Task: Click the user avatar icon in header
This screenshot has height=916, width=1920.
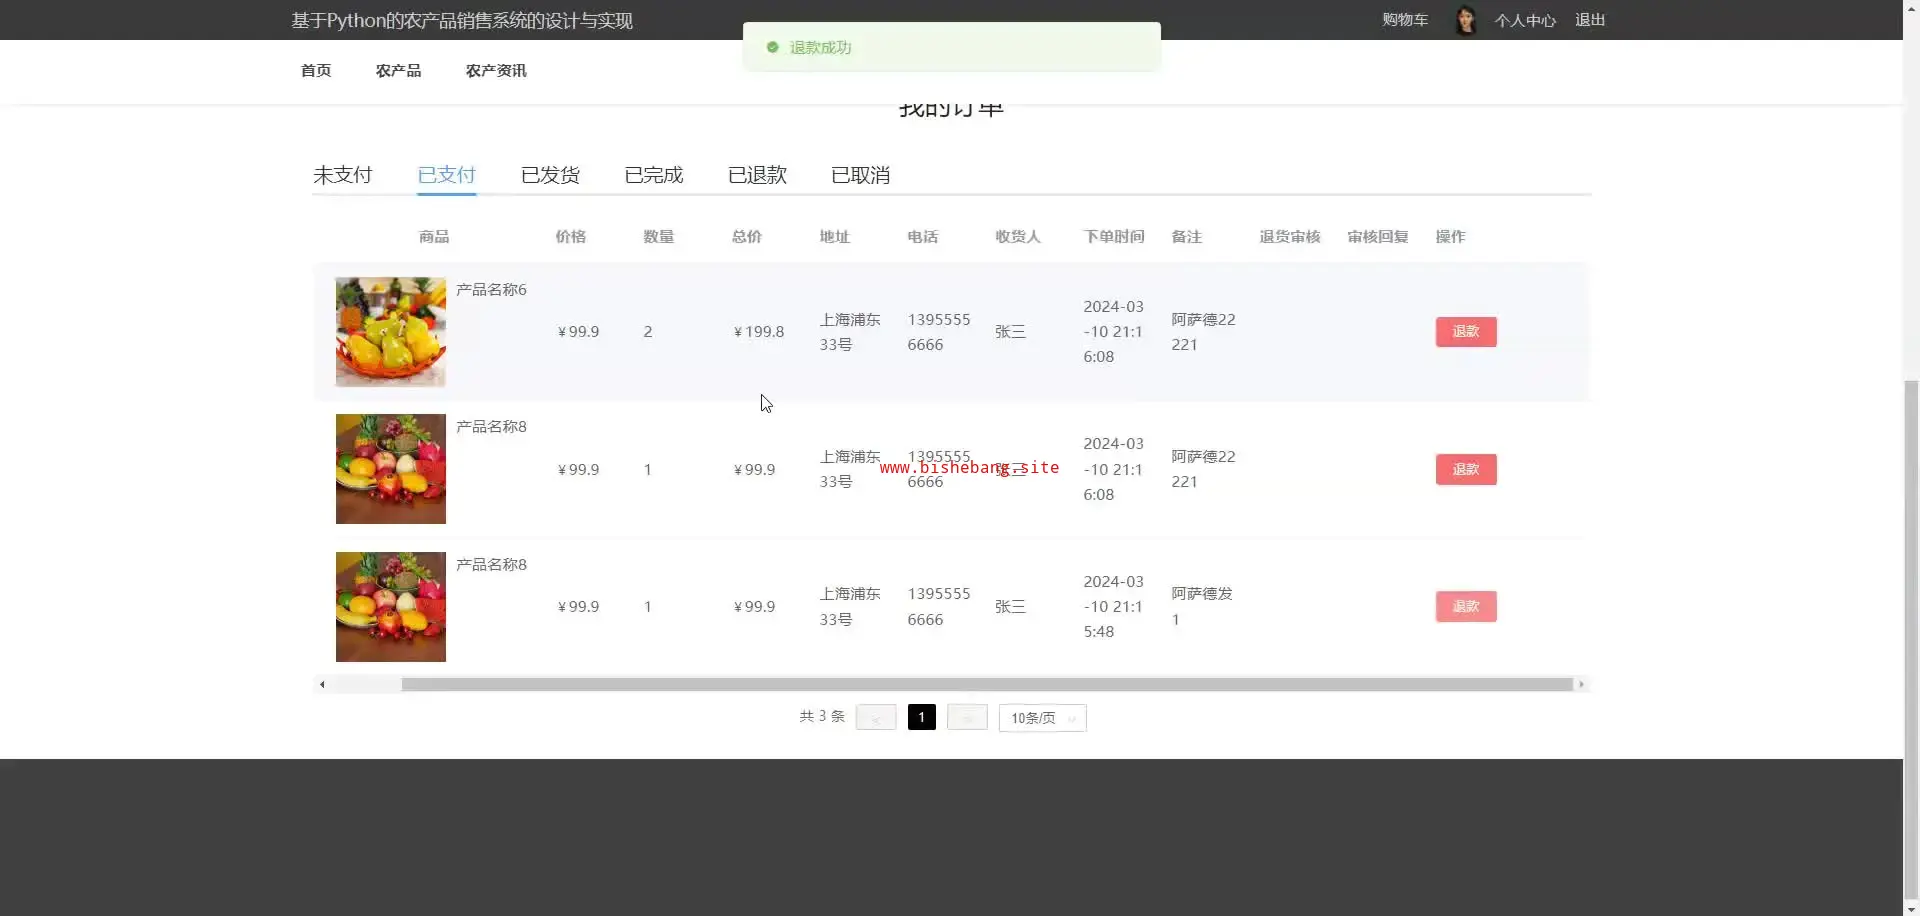Action: 1466,20
